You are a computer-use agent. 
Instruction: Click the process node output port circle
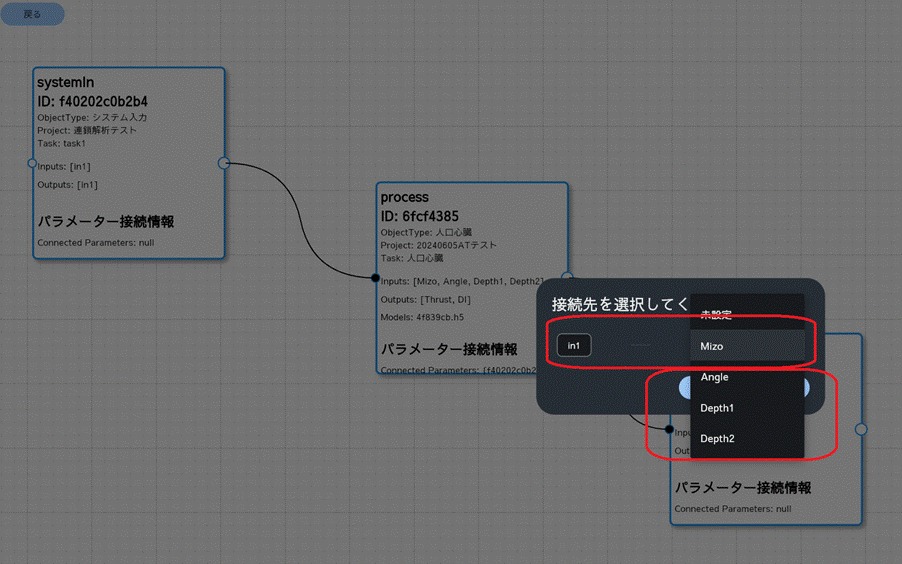(x=567, y=277)
